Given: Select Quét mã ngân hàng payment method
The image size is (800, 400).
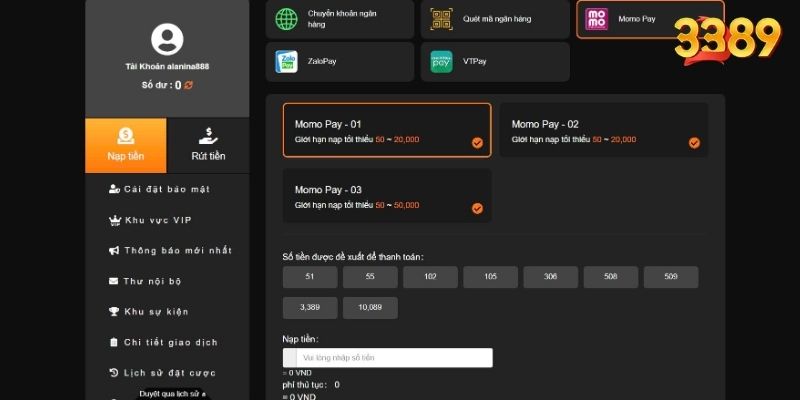Looking at the screenshot, I should [x=495, y=19].
